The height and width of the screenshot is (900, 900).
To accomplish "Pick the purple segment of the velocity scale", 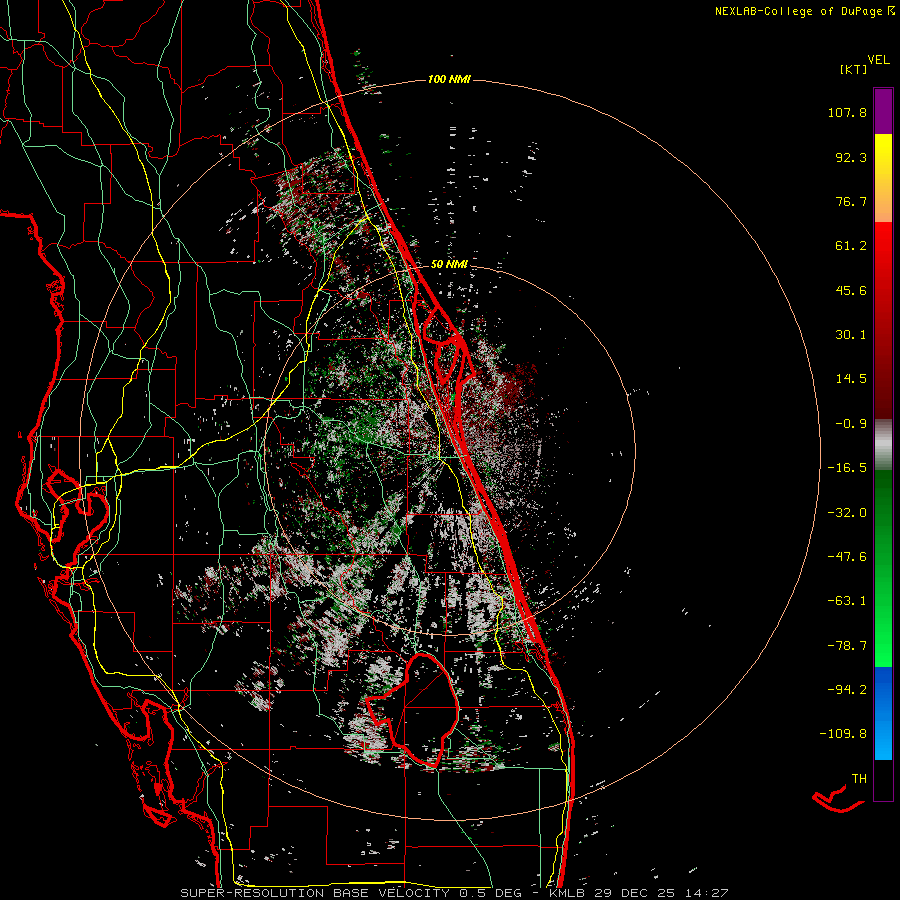I will [883, 112].
